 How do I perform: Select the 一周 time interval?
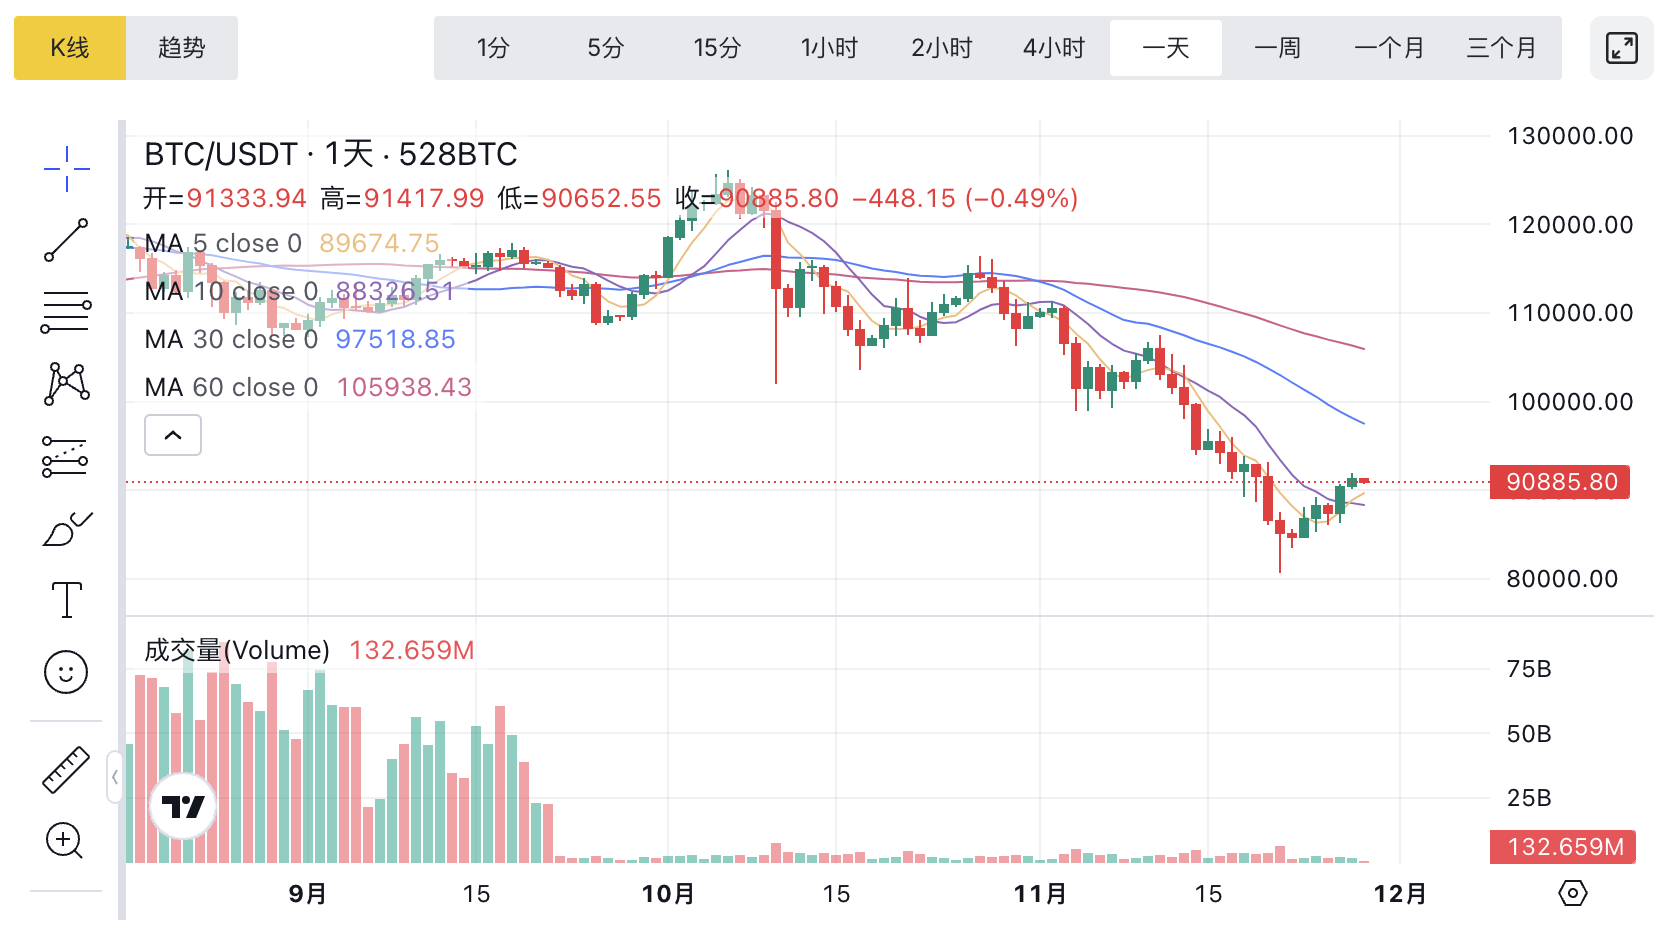1277,48
